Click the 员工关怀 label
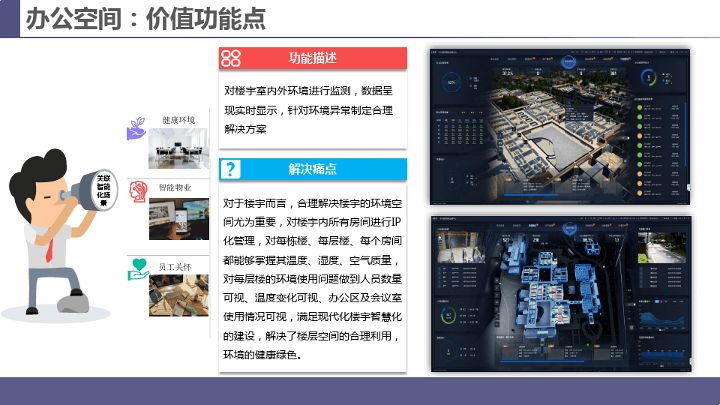This screenshot has width=720, height=405. [x=175, y=267]
